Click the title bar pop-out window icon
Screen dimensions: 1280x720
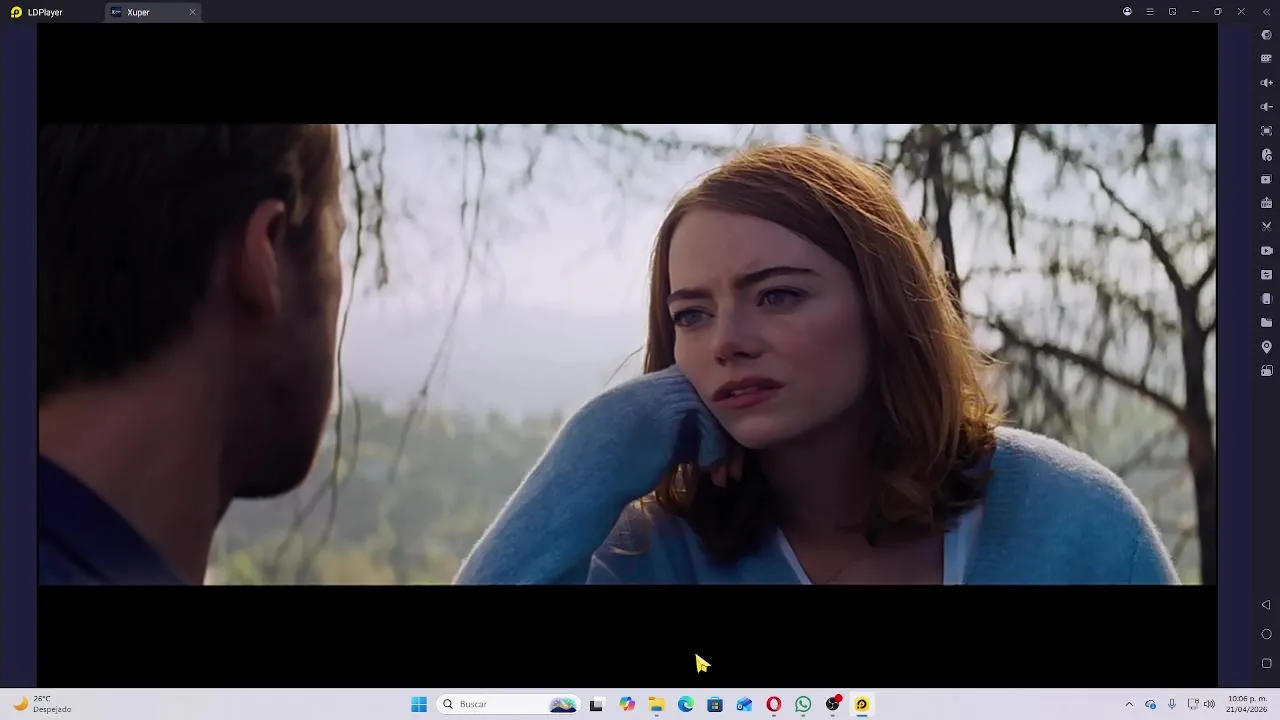tap(1172, 12)
